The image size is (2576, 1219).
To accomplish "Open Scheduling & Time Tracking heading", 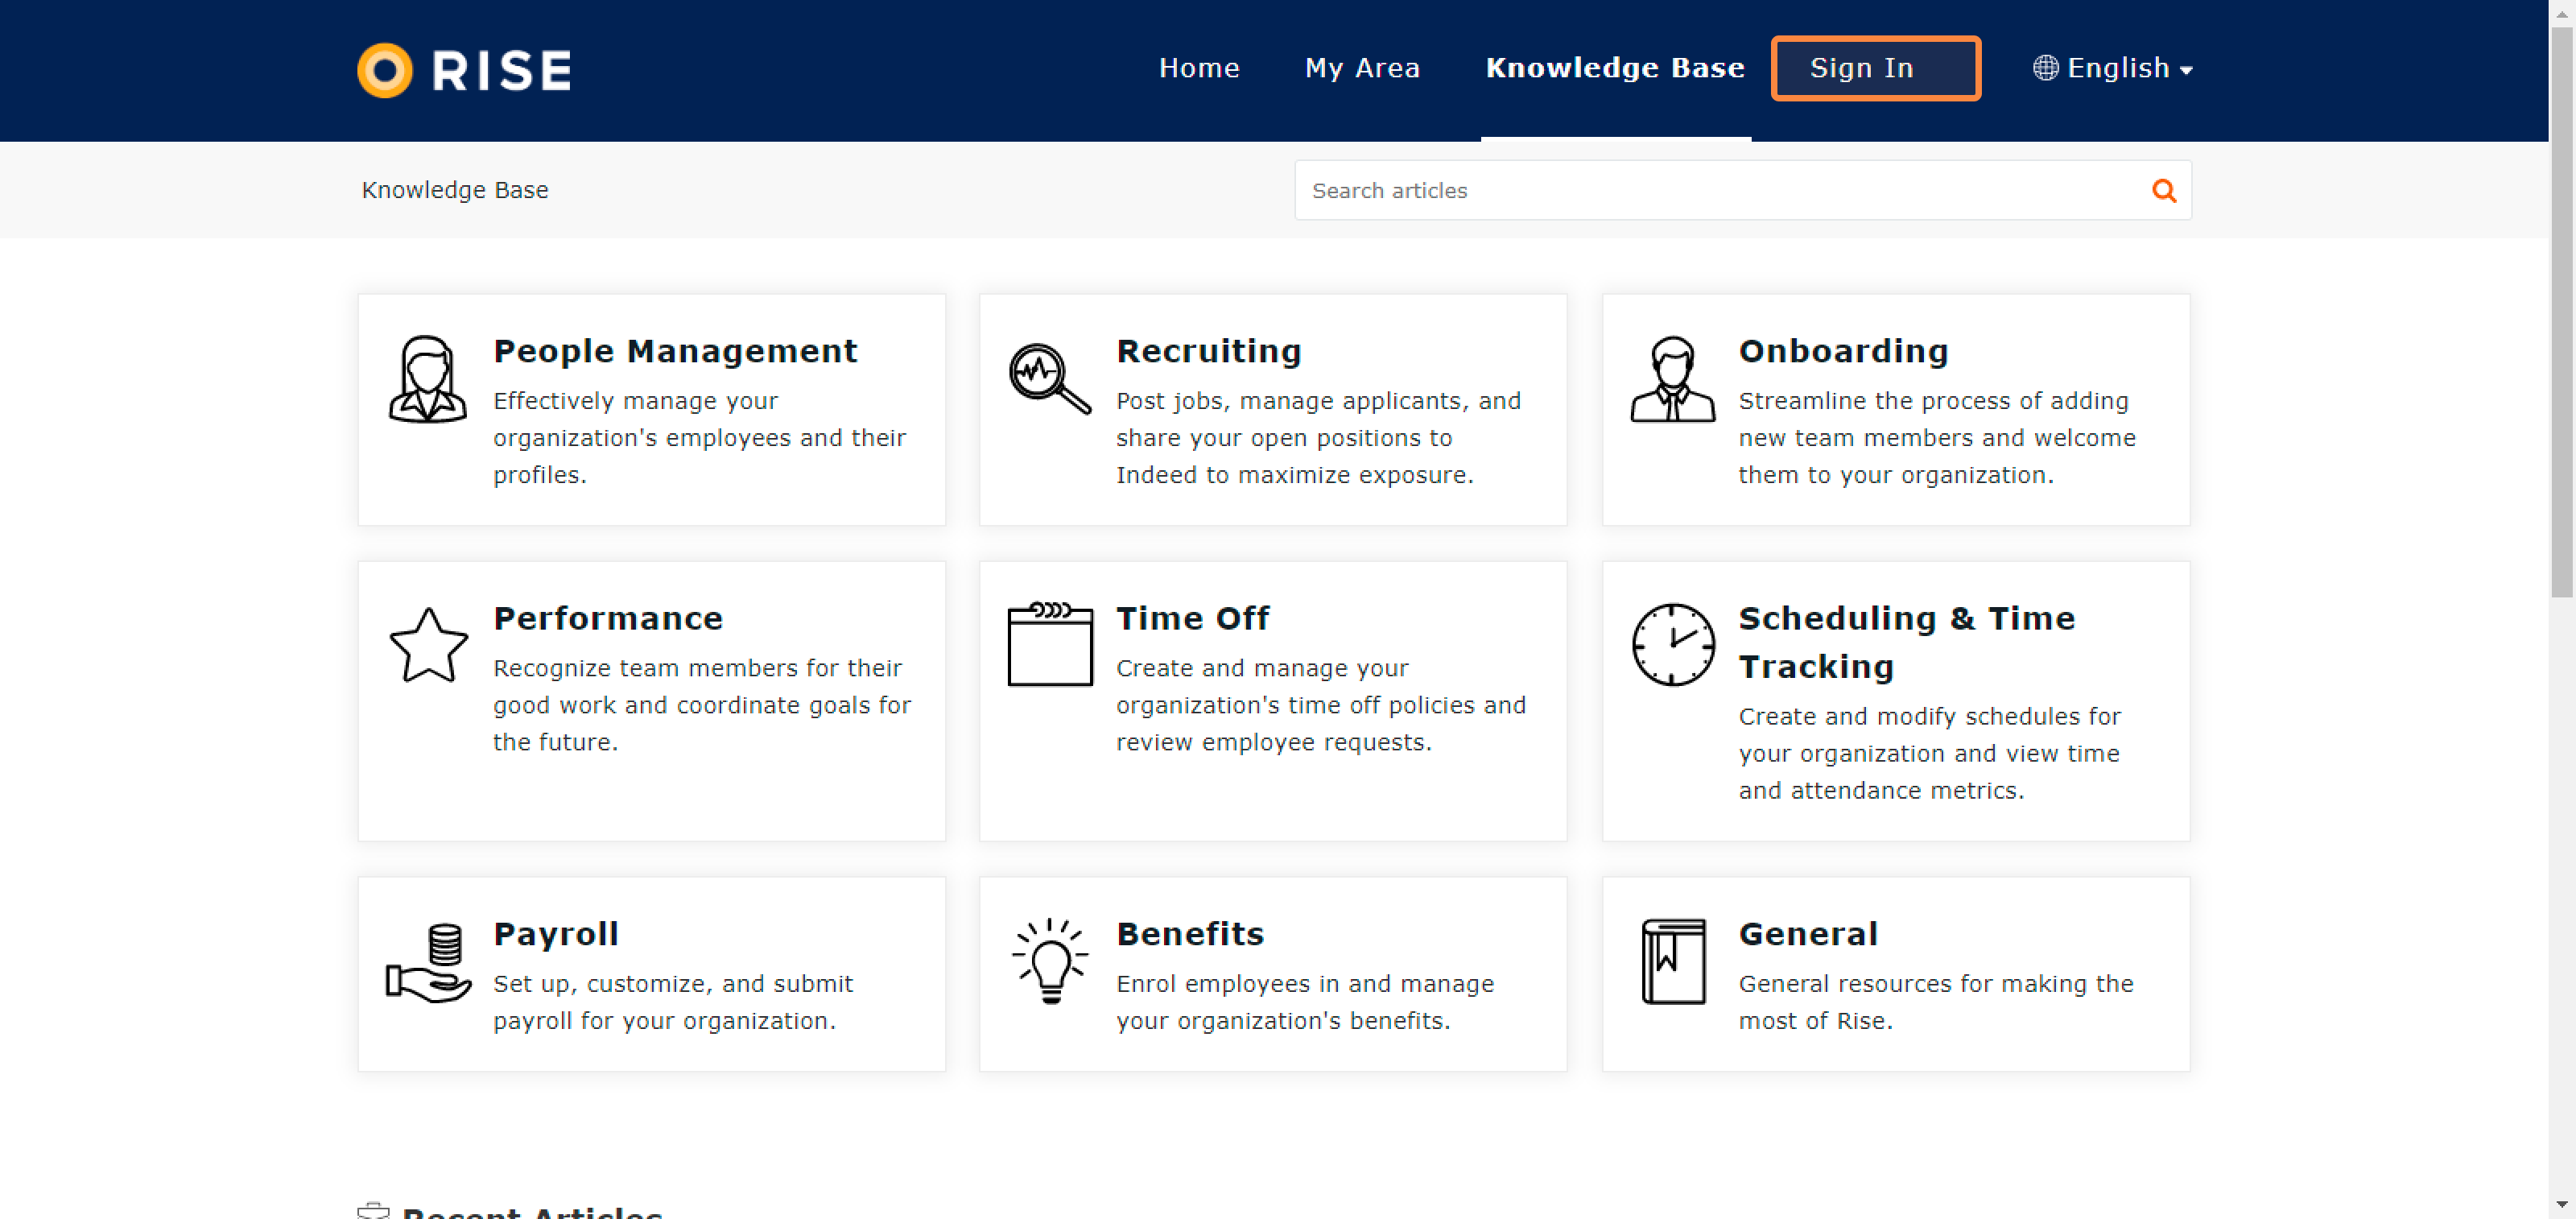I will tap(1906, 642).
